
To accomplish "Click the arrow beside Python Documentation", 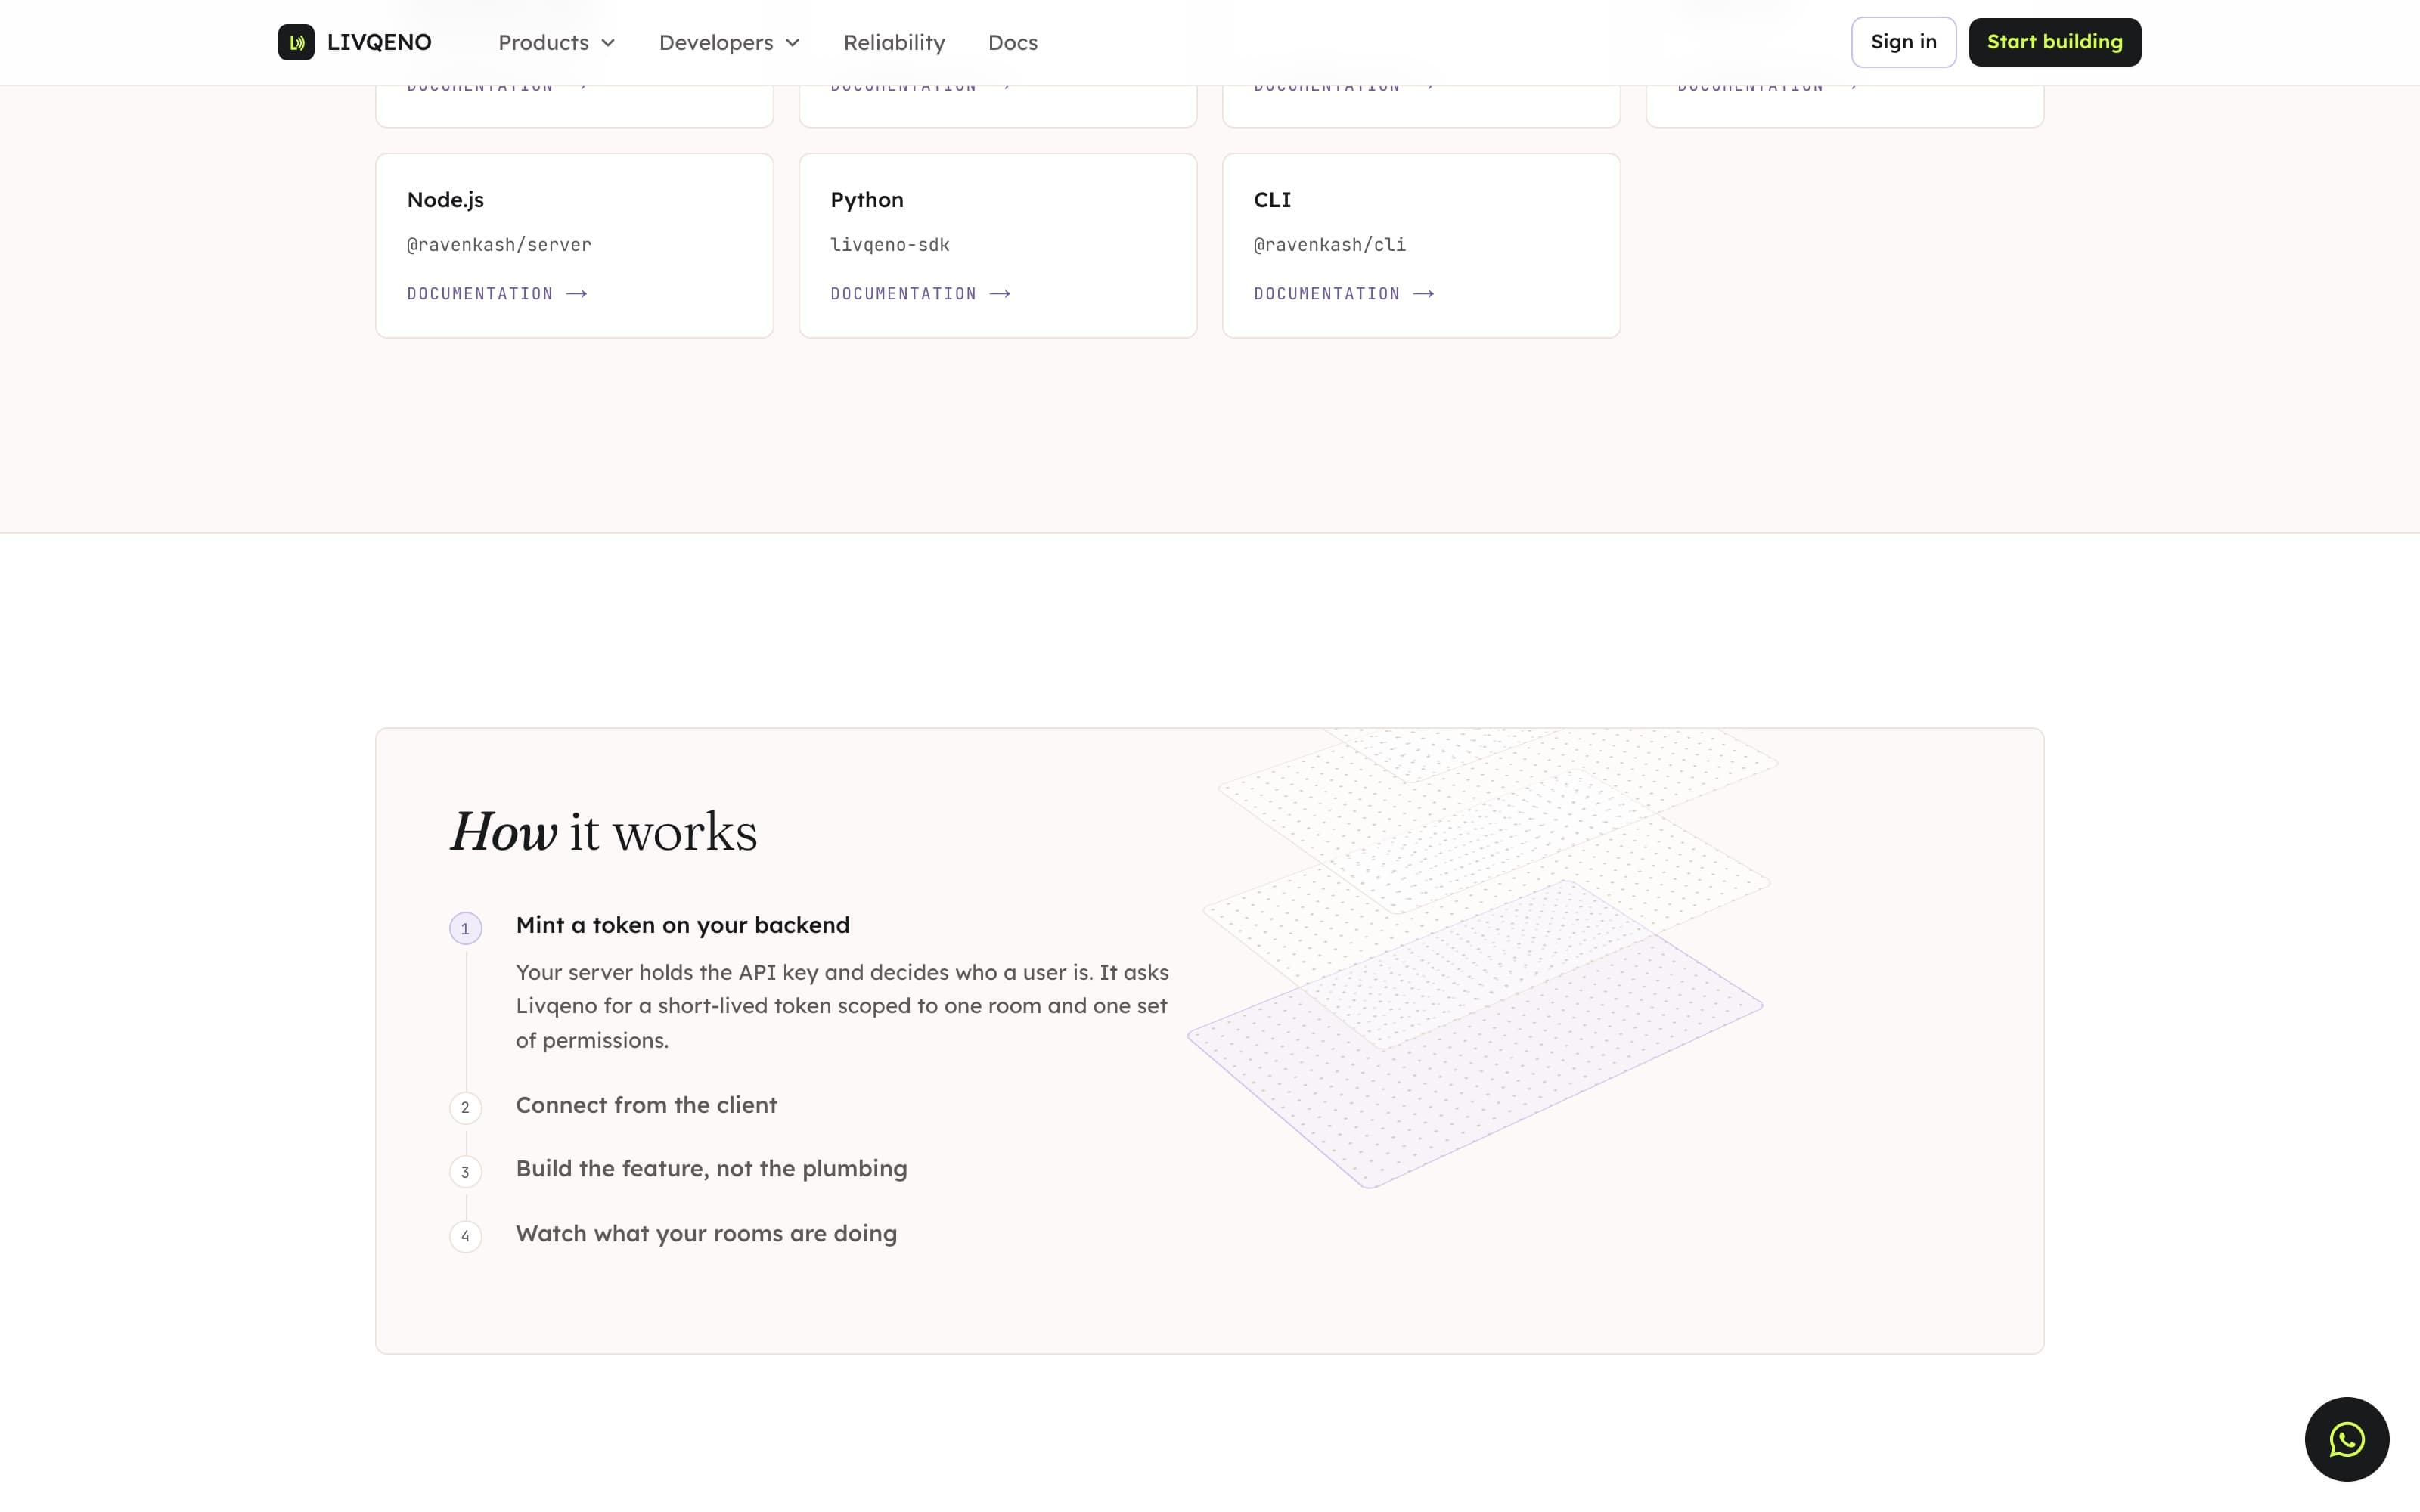I will click(1000, 294).
